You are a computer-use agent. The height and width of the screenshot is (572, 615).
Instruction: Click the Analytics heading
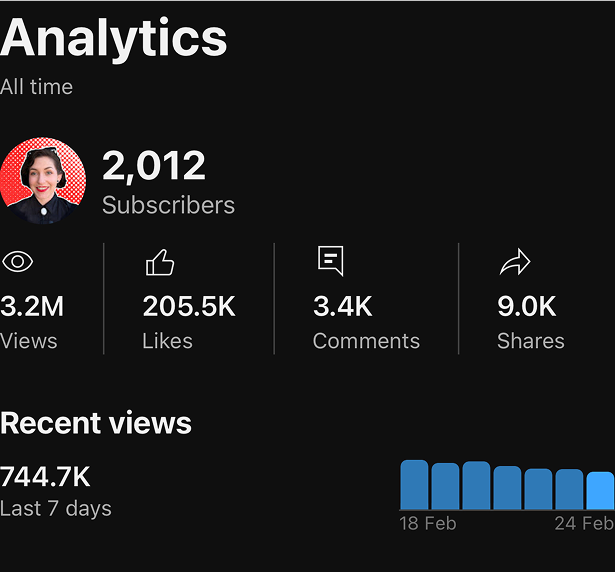point(113,39)
